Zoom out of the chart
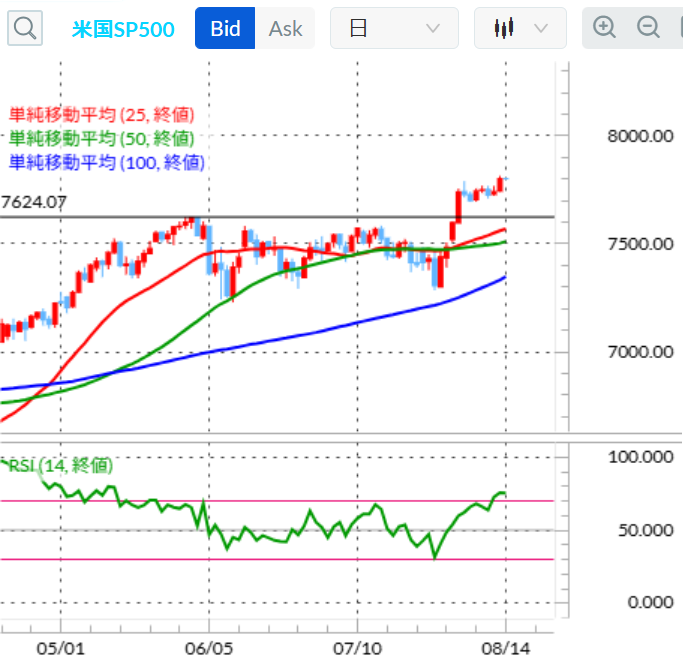This screenshot has height=658, width=683. pos(648,27)
